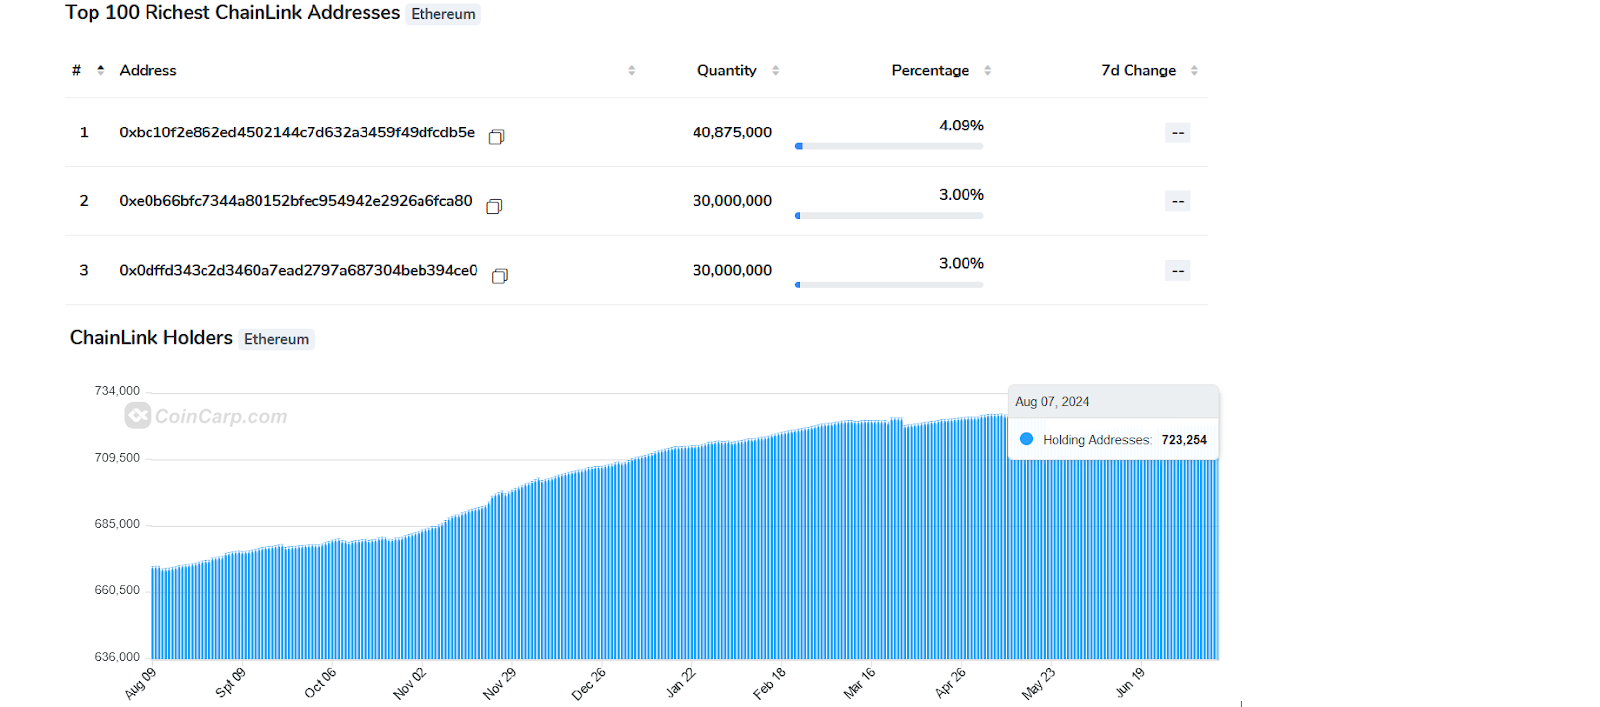
Task: Click 7d change badge in row 3
Action: pyautogui.click(x=1177, y=271)
